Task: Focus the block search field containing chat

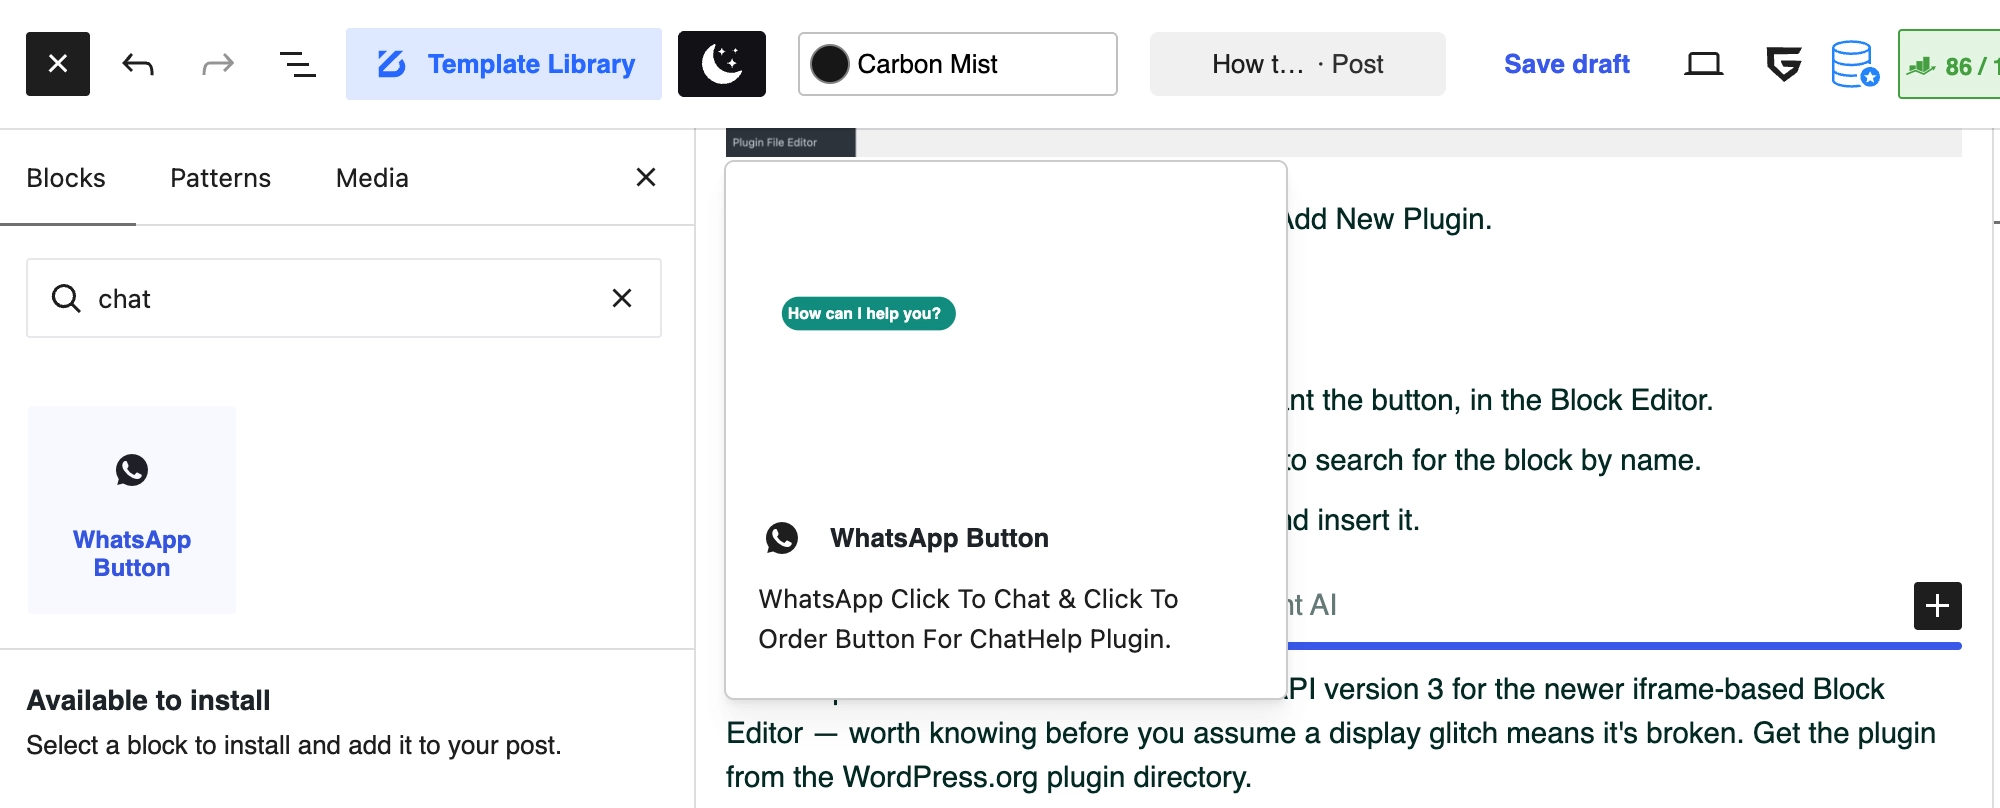Action: click(x=344, y=298)
